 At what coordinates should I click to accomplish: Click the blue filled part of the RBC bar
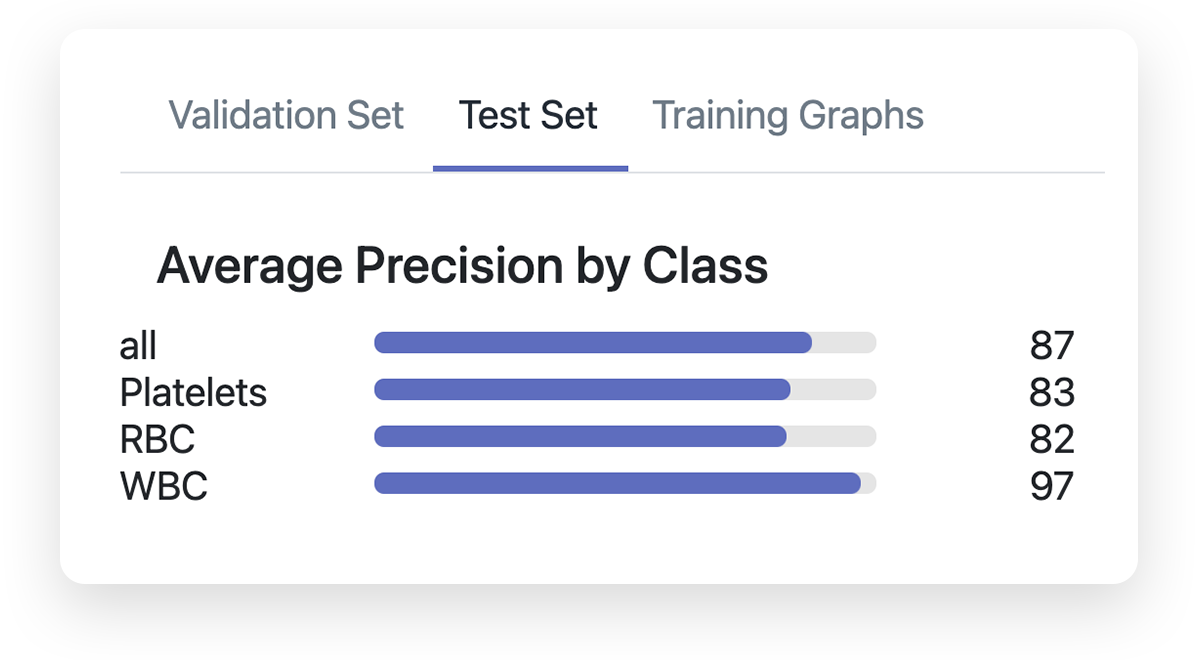(x=580, y=437)
